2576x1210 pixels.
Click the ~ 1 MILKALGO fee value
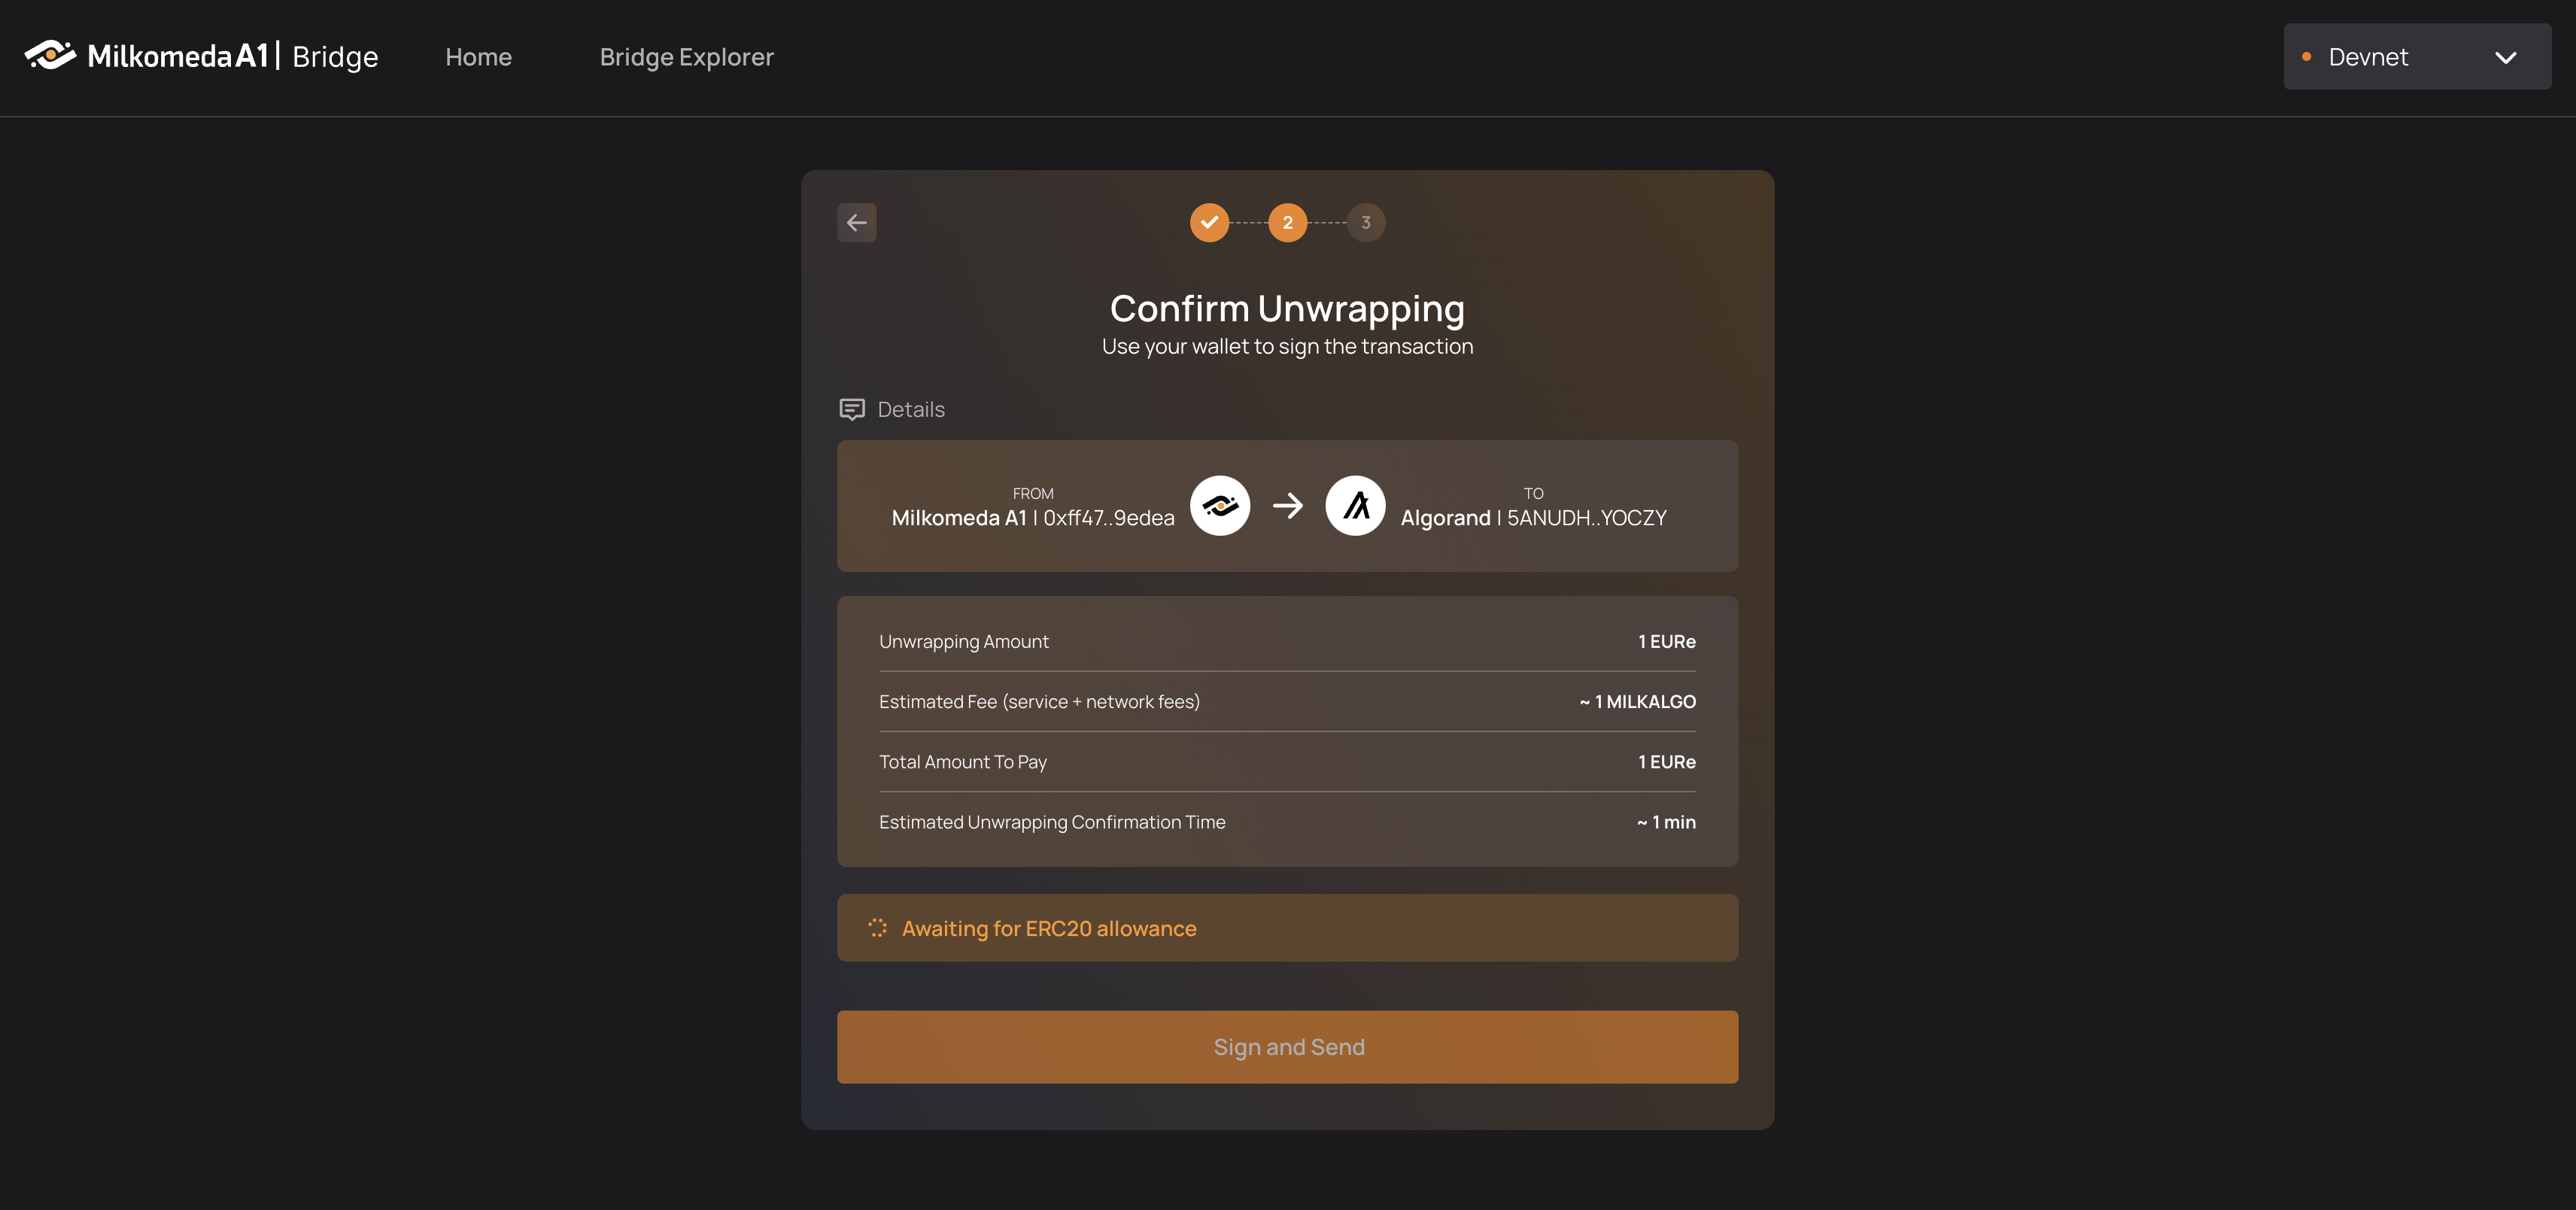point(1637,702)
